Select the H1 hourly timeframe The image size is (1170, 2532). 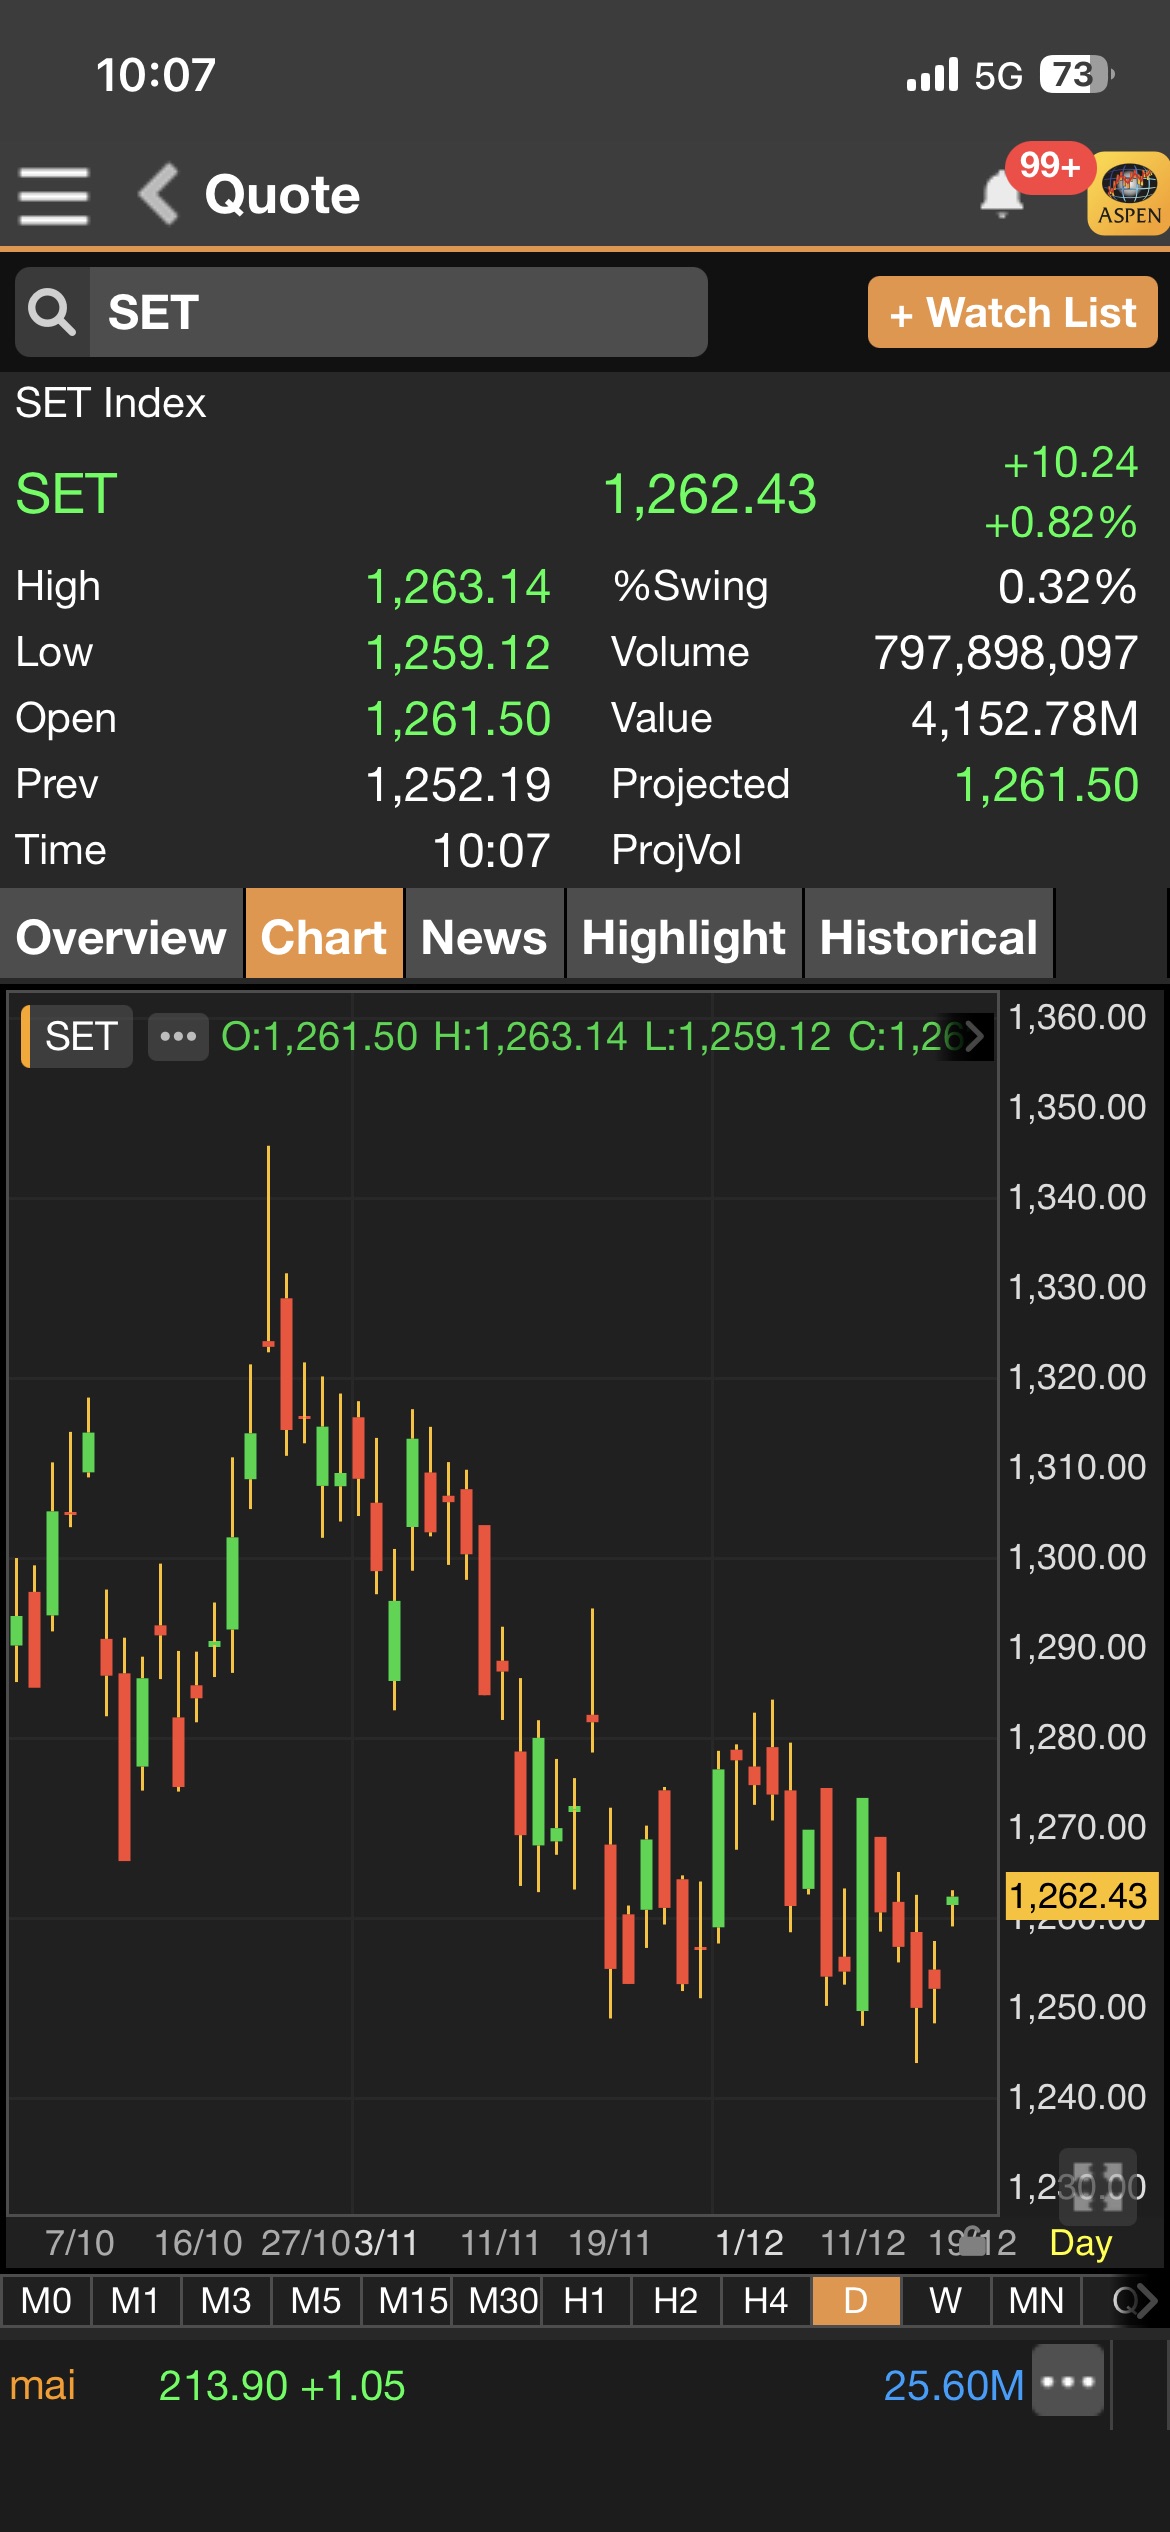585,2301
